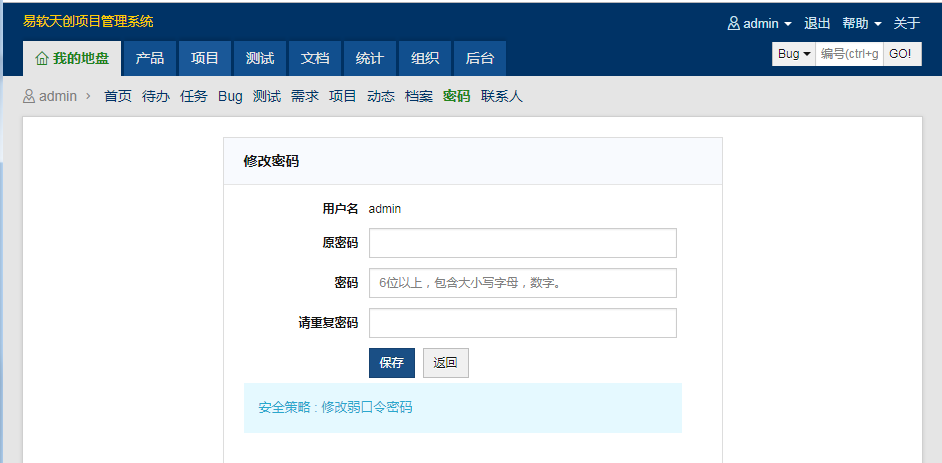The width and height of the screenshot is (942, 463).
Task: Open the Bug search type dropdown
Action: [794, 54]
